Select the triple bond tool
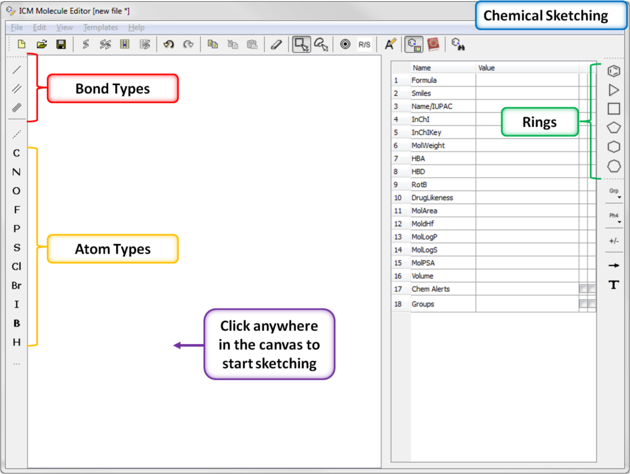Image resolution: width=630 pixels, height=474 pixels. 17,108
